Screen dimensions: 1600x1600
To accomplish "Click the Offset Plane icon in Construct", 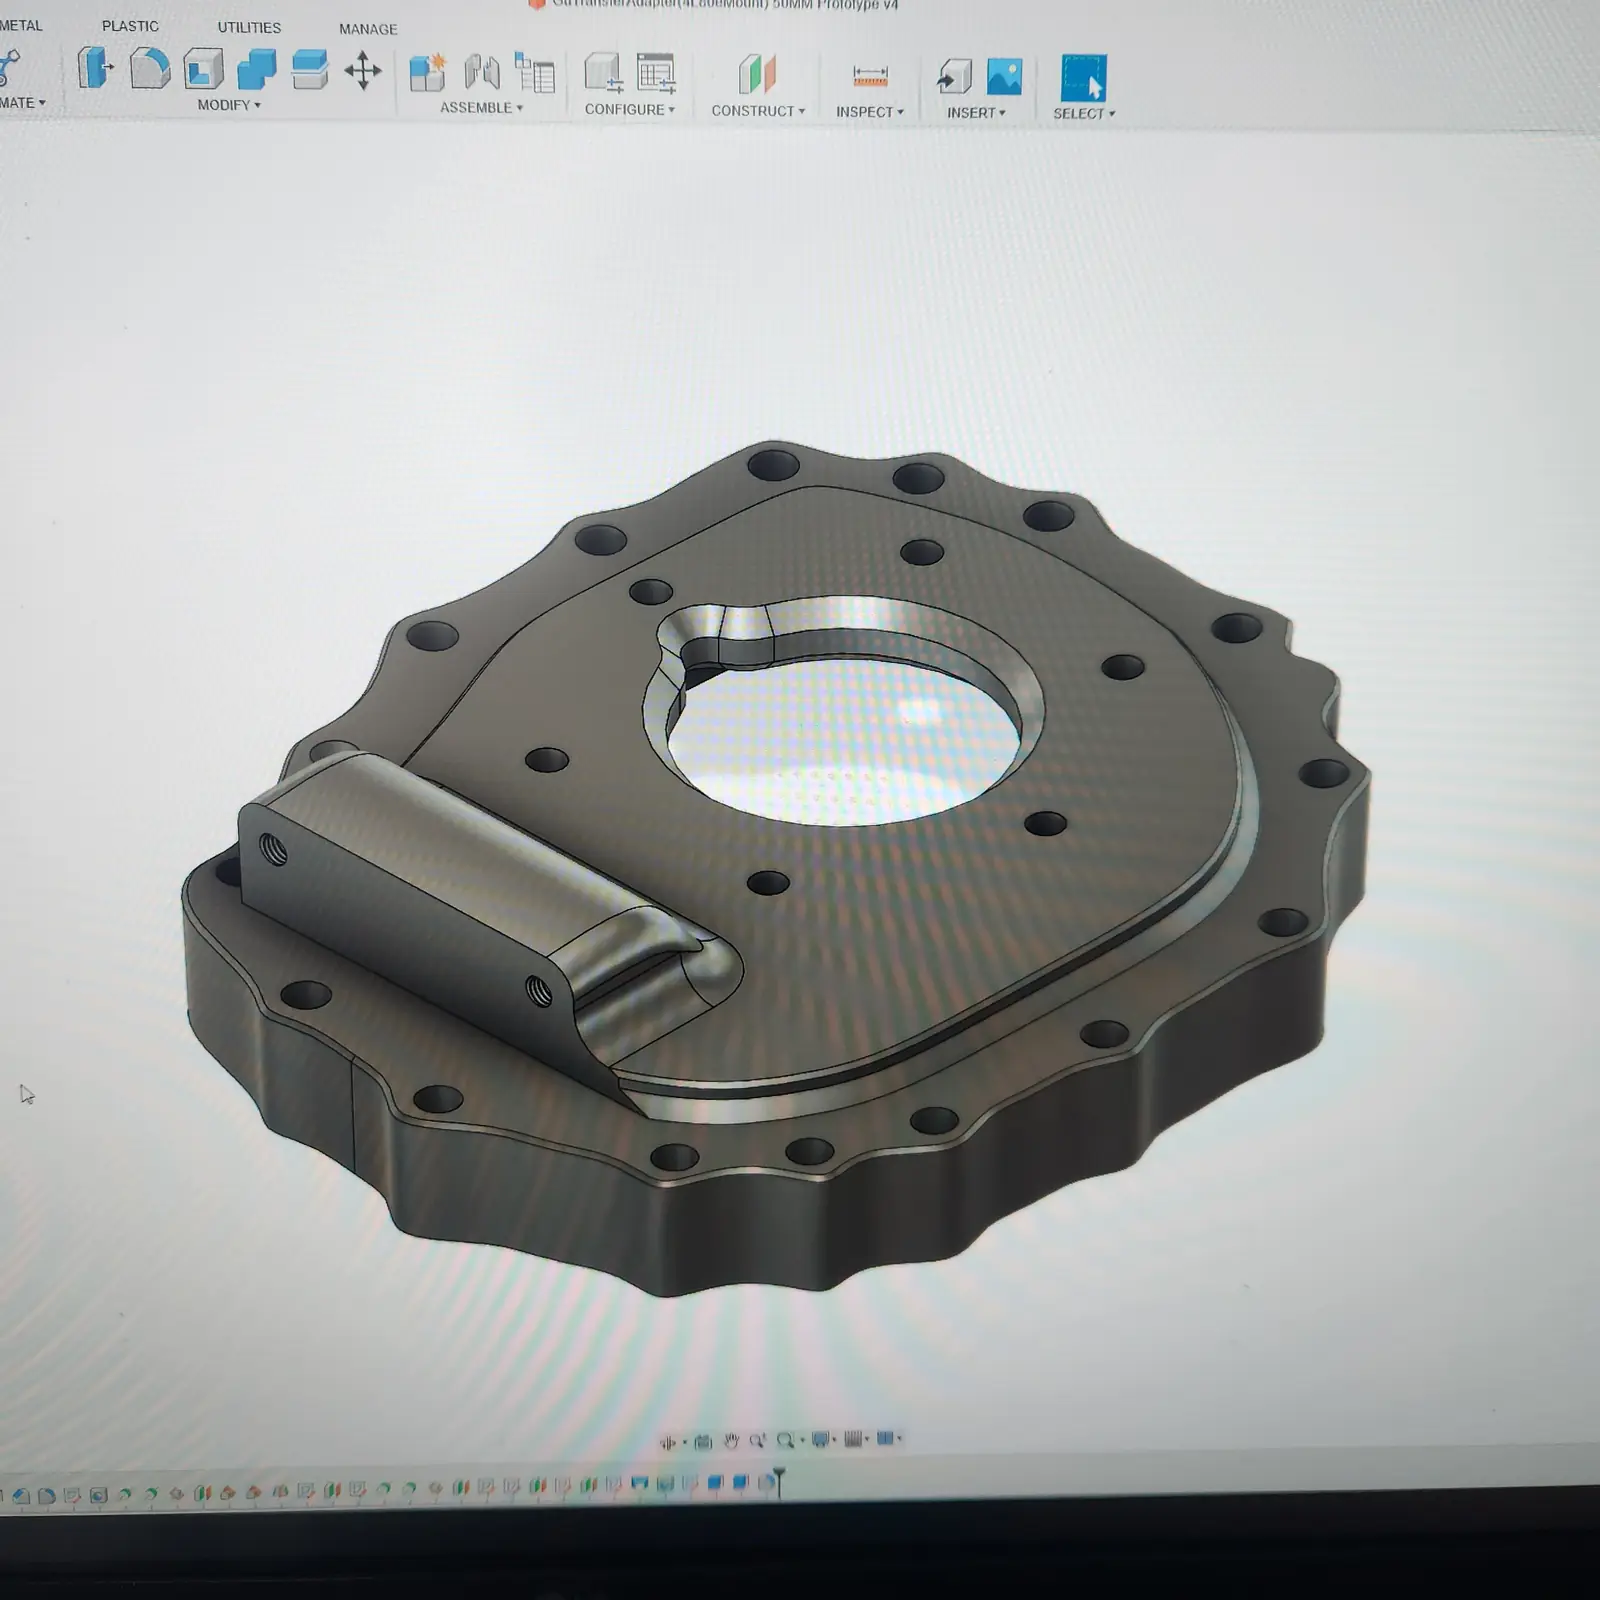I will 757,75.
